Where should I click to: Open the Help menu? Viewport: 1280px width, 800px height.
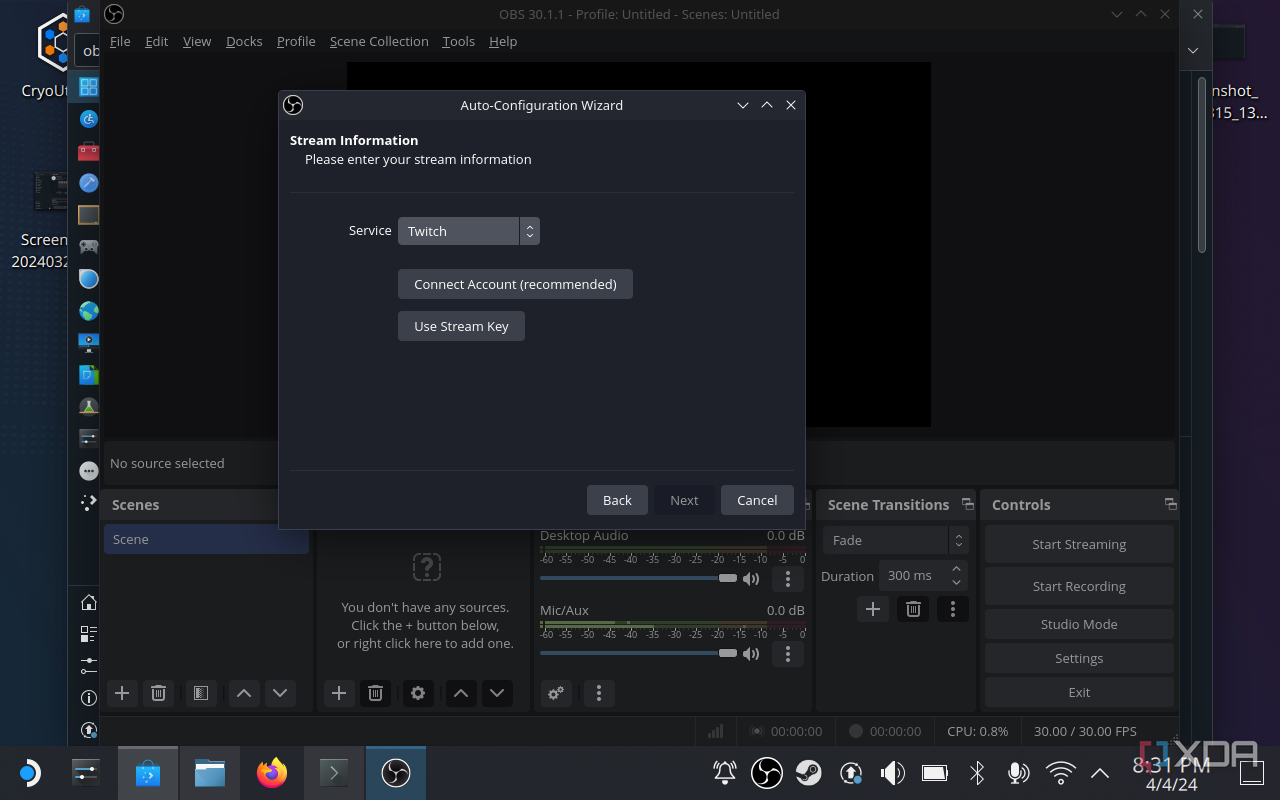pos(503,41)
